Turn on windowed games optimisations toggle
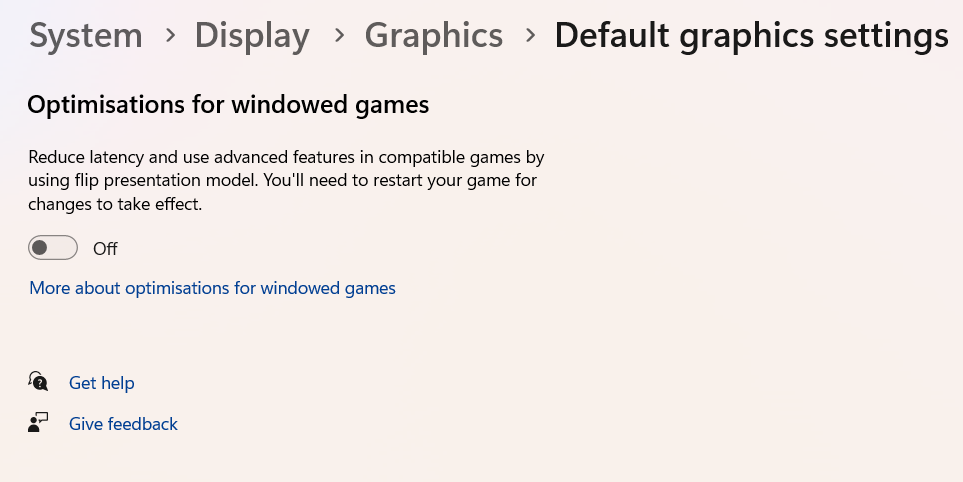The height and width of the screenshot is (482, 963). [x=53, y=247]
